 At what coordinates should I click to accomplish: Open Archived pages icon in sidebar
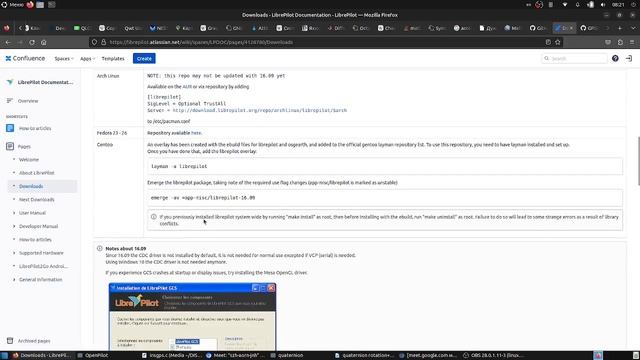point(10,340)
